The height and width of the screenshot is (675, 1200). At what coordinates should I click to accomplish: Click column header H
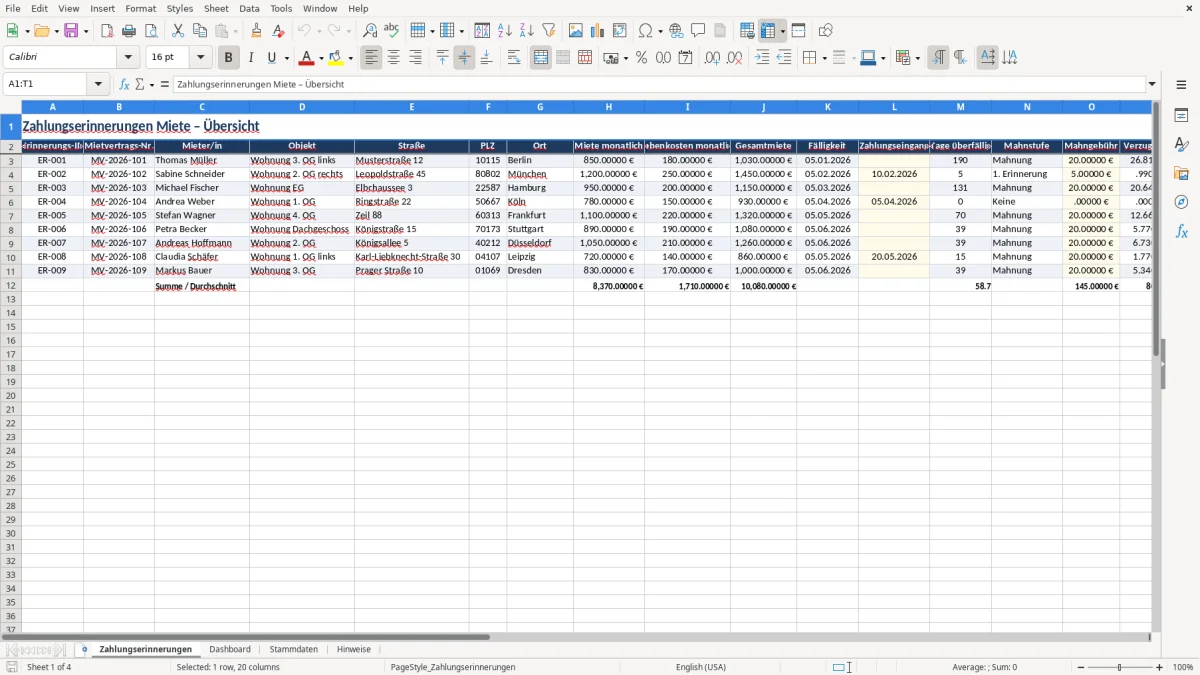coord(608,106)
